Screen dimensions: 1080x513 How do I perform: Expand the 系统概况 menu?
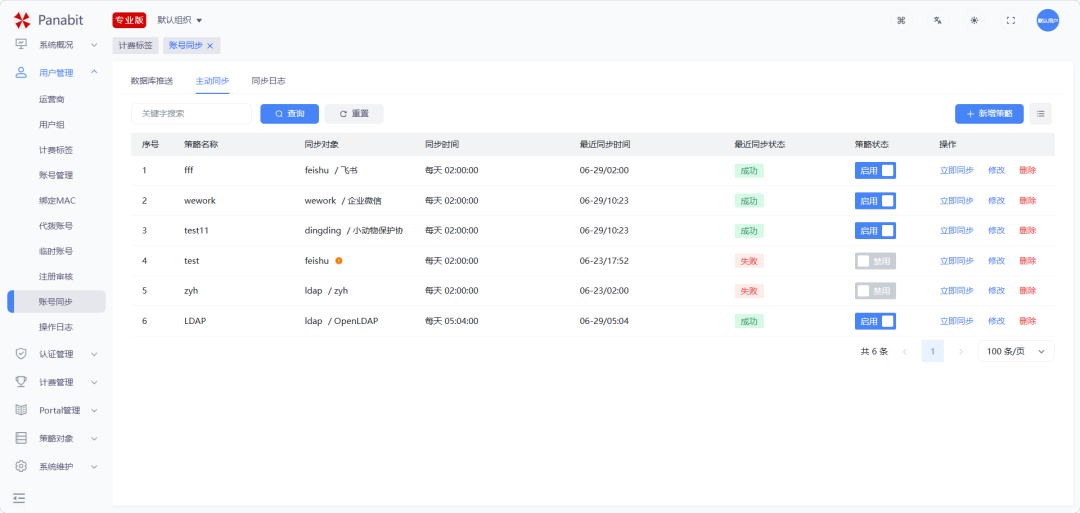click(x=94, y=45)
